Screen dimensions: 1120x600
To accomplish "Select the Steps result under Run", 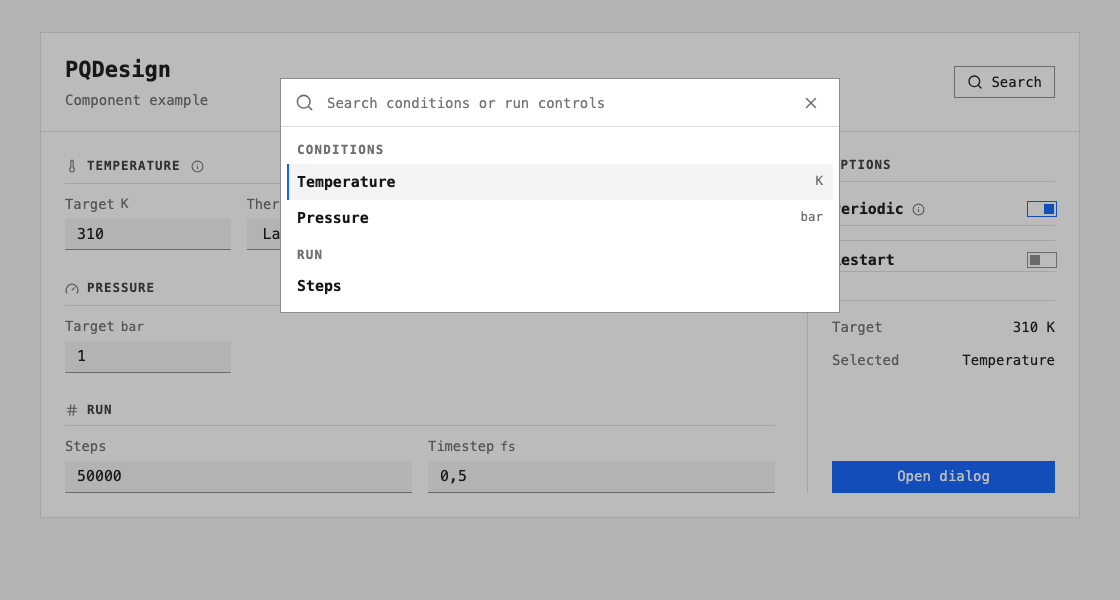I will [x=560, y=286].
